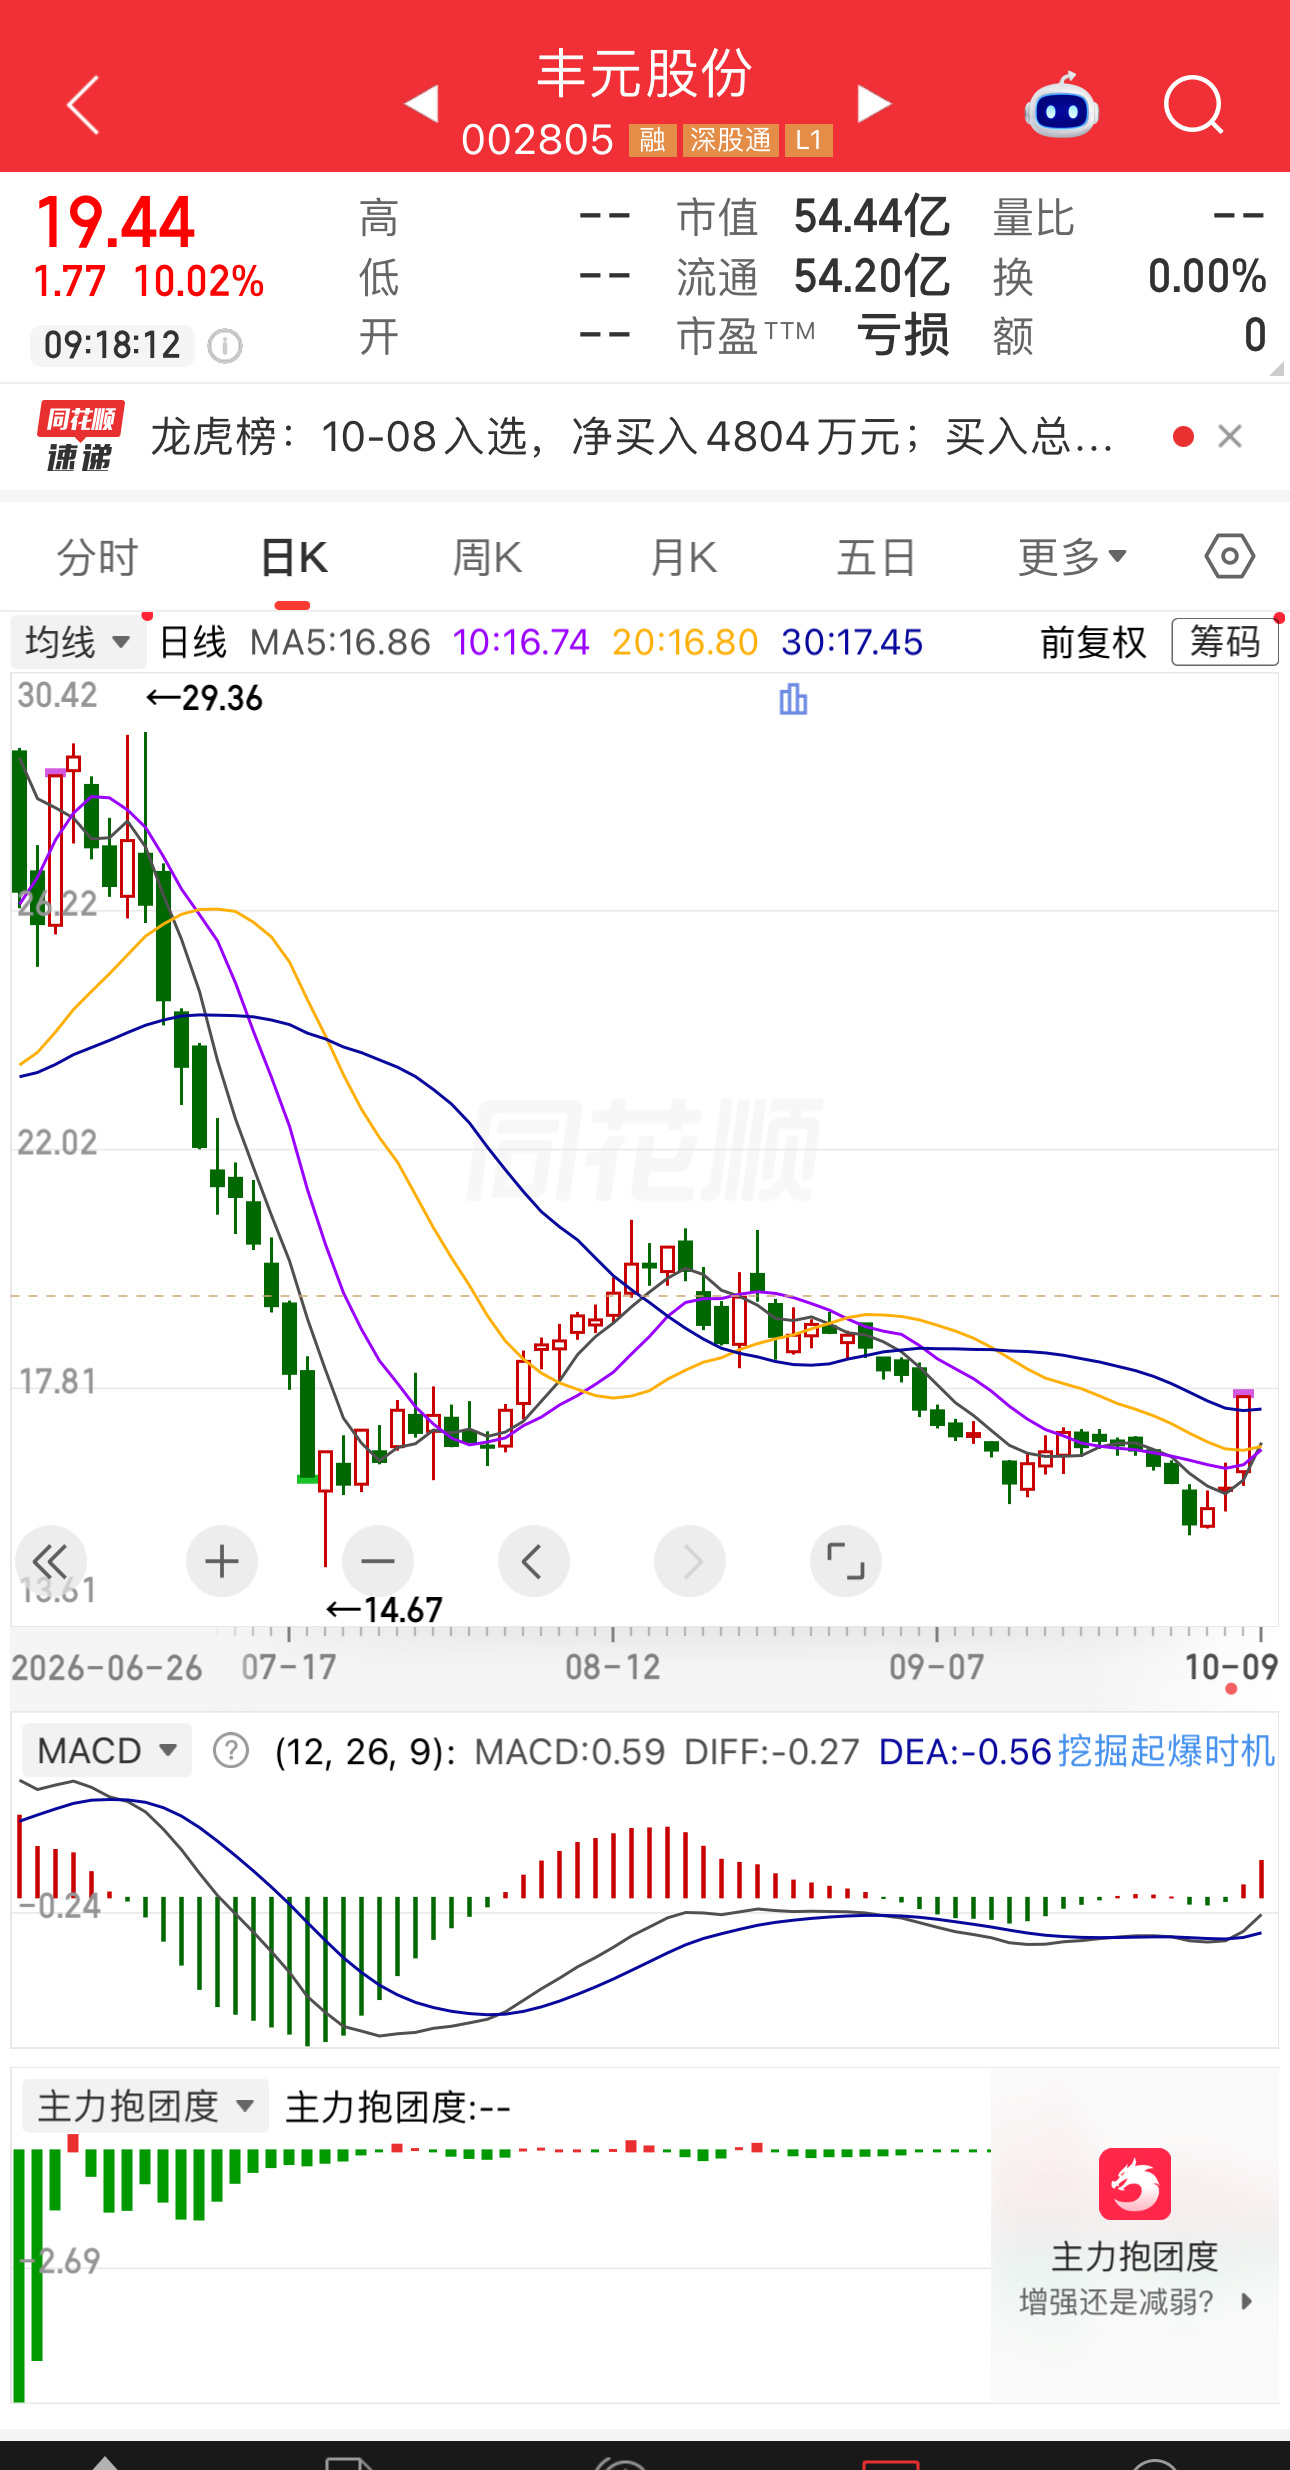Expand chart to fullscreen

click(846, 1561)
